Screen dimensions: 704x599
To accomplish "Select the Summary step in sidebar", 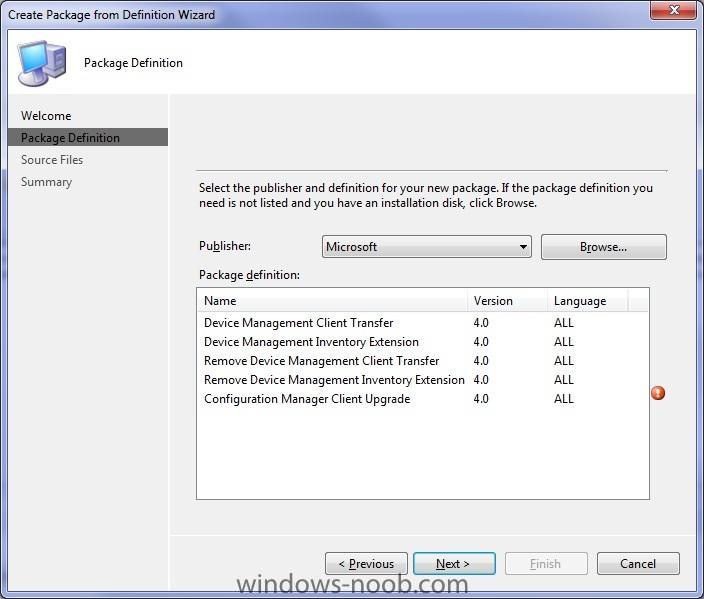I will tap(46, 182).
